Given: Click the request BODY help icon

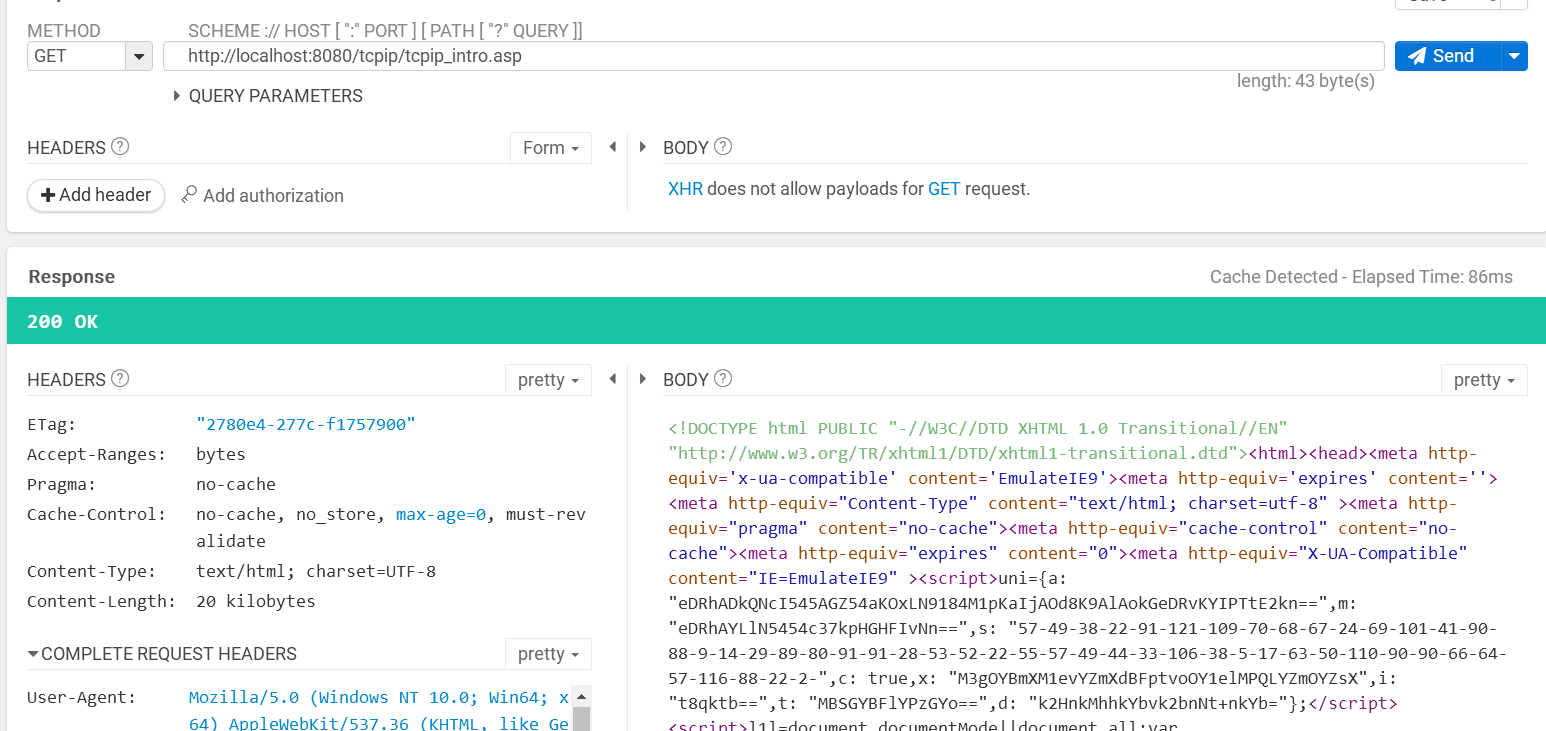Looking at the screenshot, I should 723,147.
